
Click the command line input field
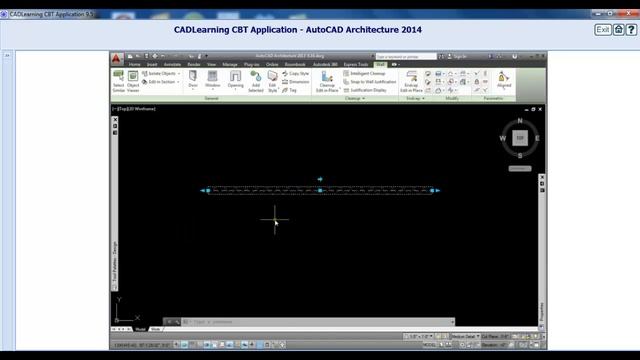point(318,322)
